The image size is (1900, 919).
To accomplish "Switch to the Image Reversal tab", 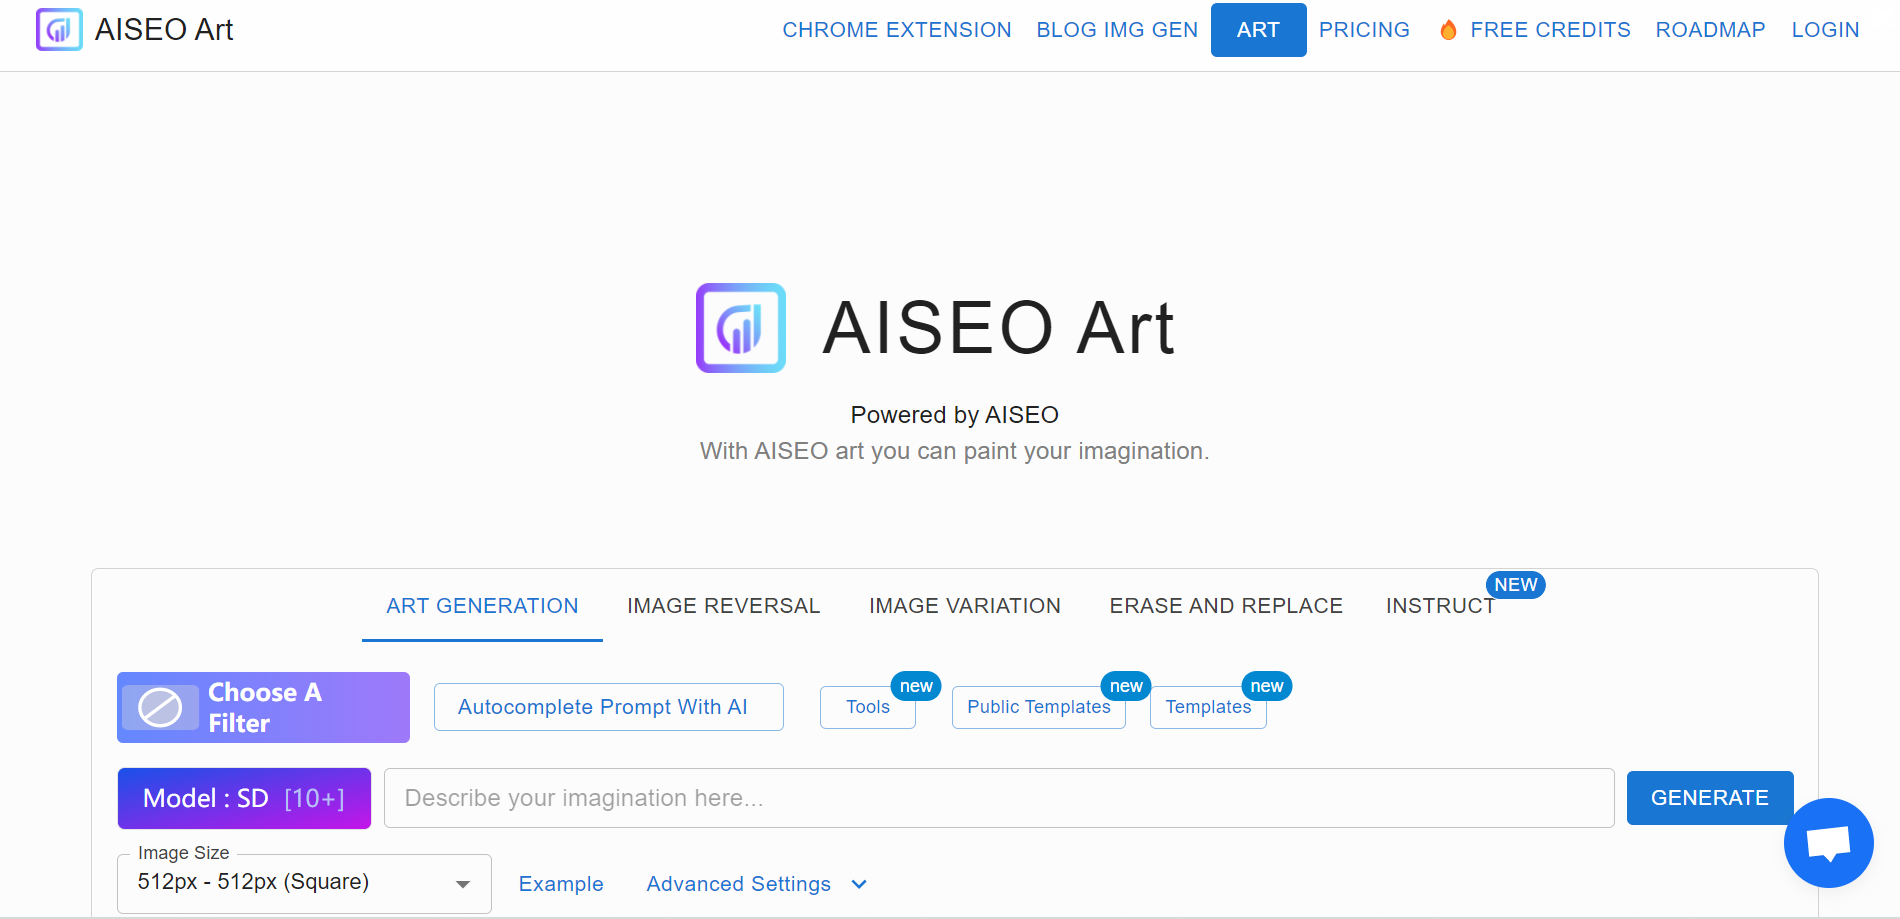I will [724, 606].
